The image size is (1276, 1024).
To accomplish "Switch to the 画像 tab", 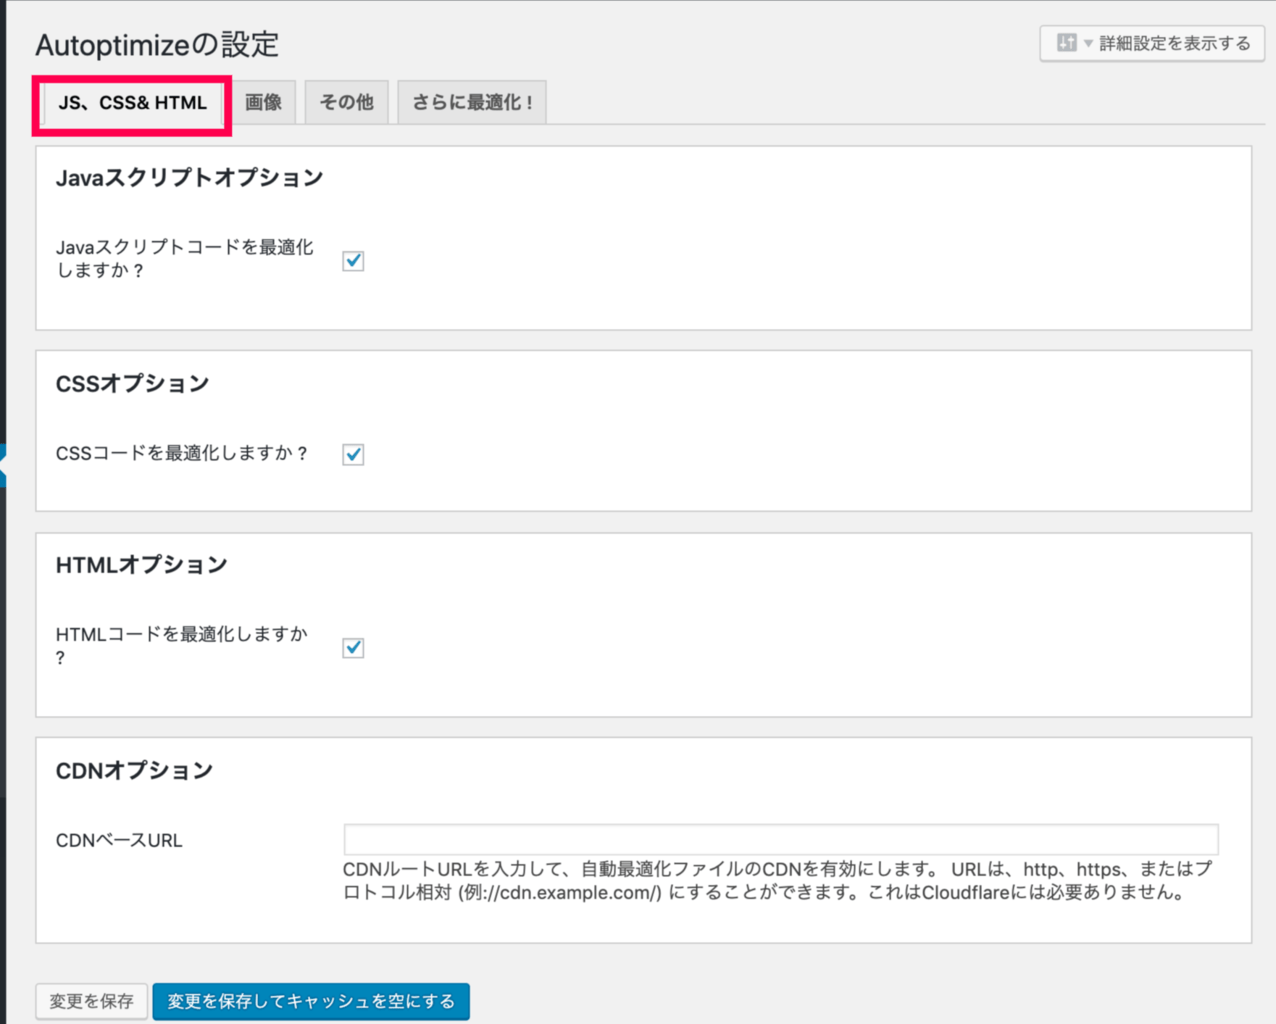I will [x=263, y=103].
